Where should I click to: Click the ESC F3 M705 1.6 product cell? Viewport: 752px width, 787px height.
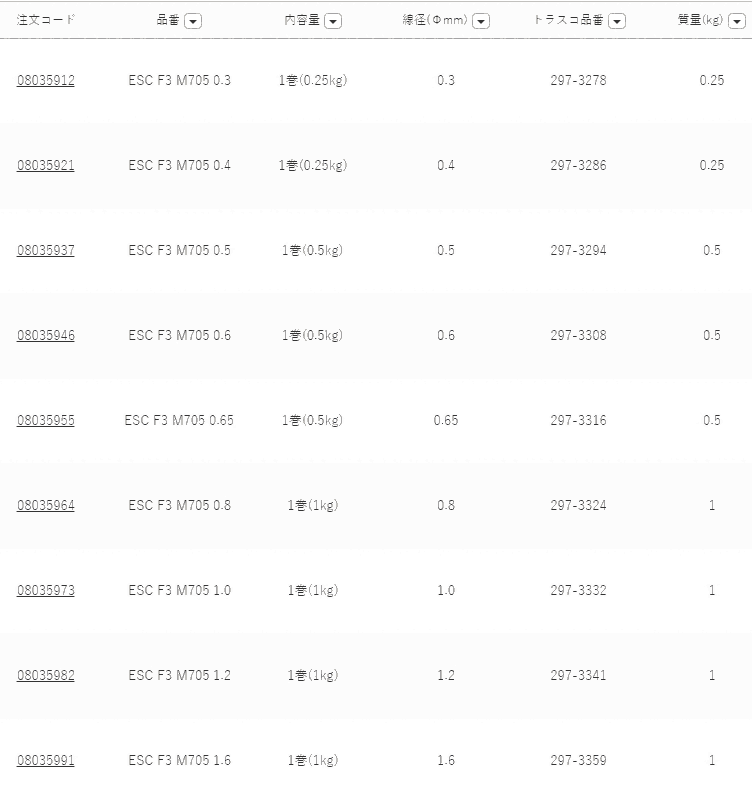(179, 760)
